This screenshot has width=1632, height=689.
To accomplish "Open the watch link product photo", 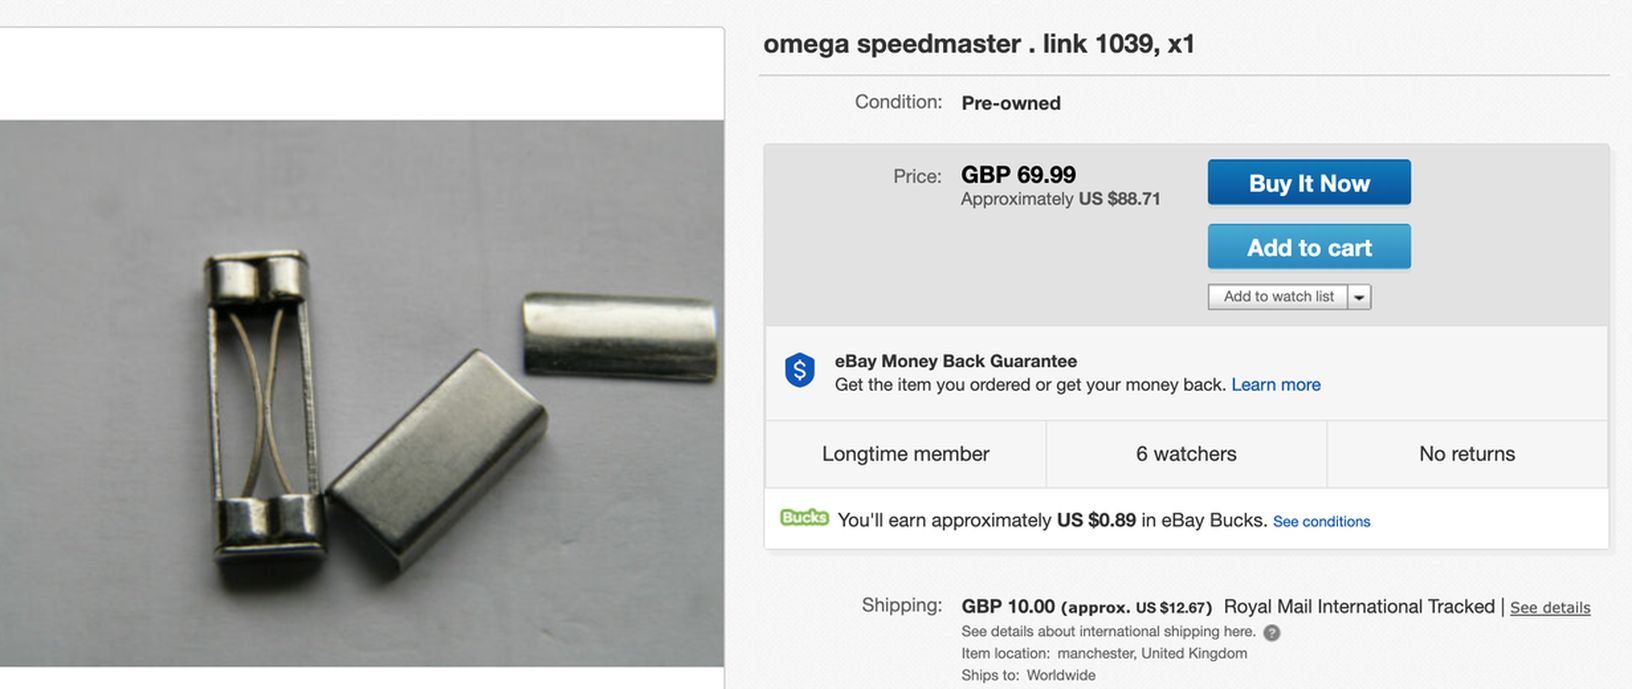I will tap(362, 393).
